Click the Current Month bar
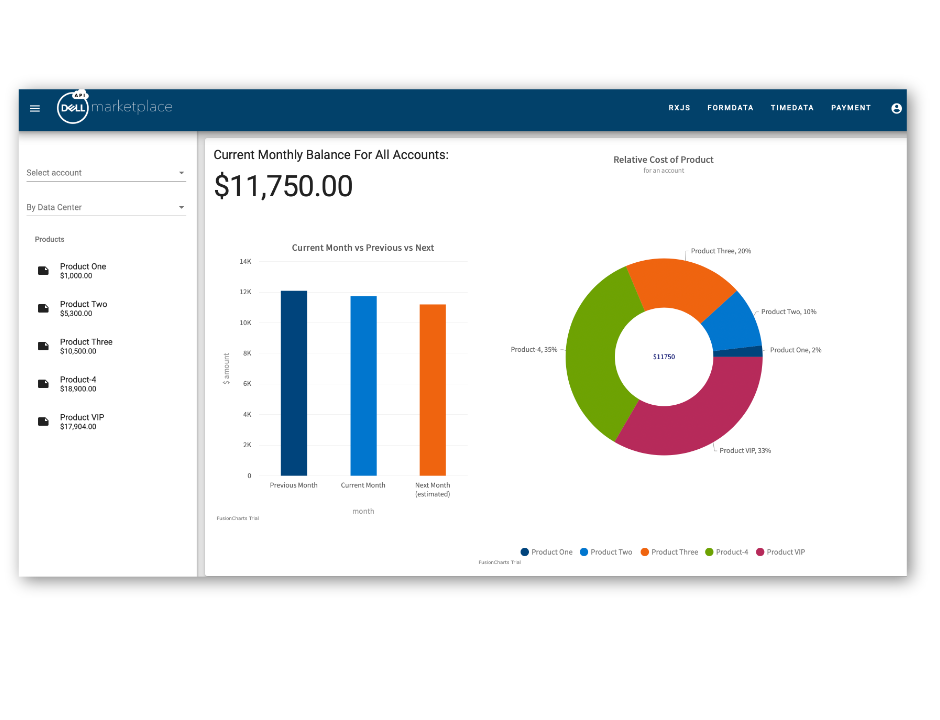This screenshot has height=720, width=940. [x=363, y=385]
